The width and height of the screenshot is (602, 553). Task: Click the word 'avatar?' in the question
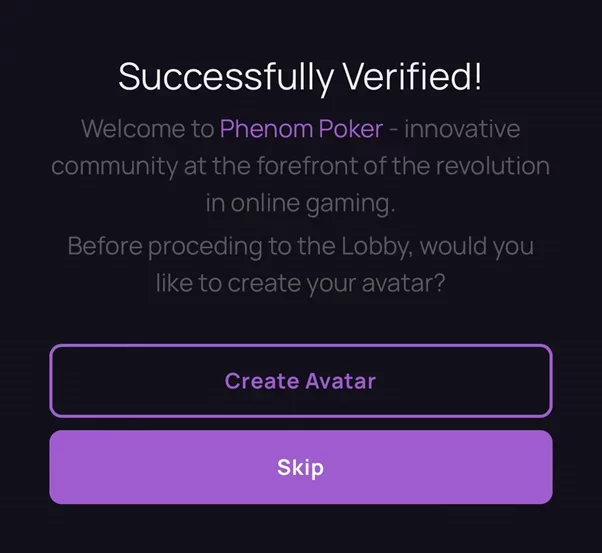404,283
